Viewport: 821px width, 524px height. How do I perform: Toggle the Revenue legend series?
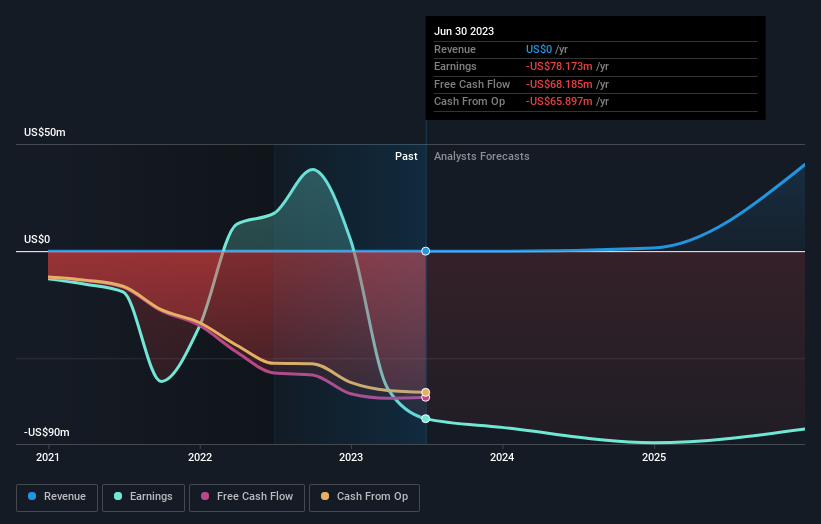point(57,497)
